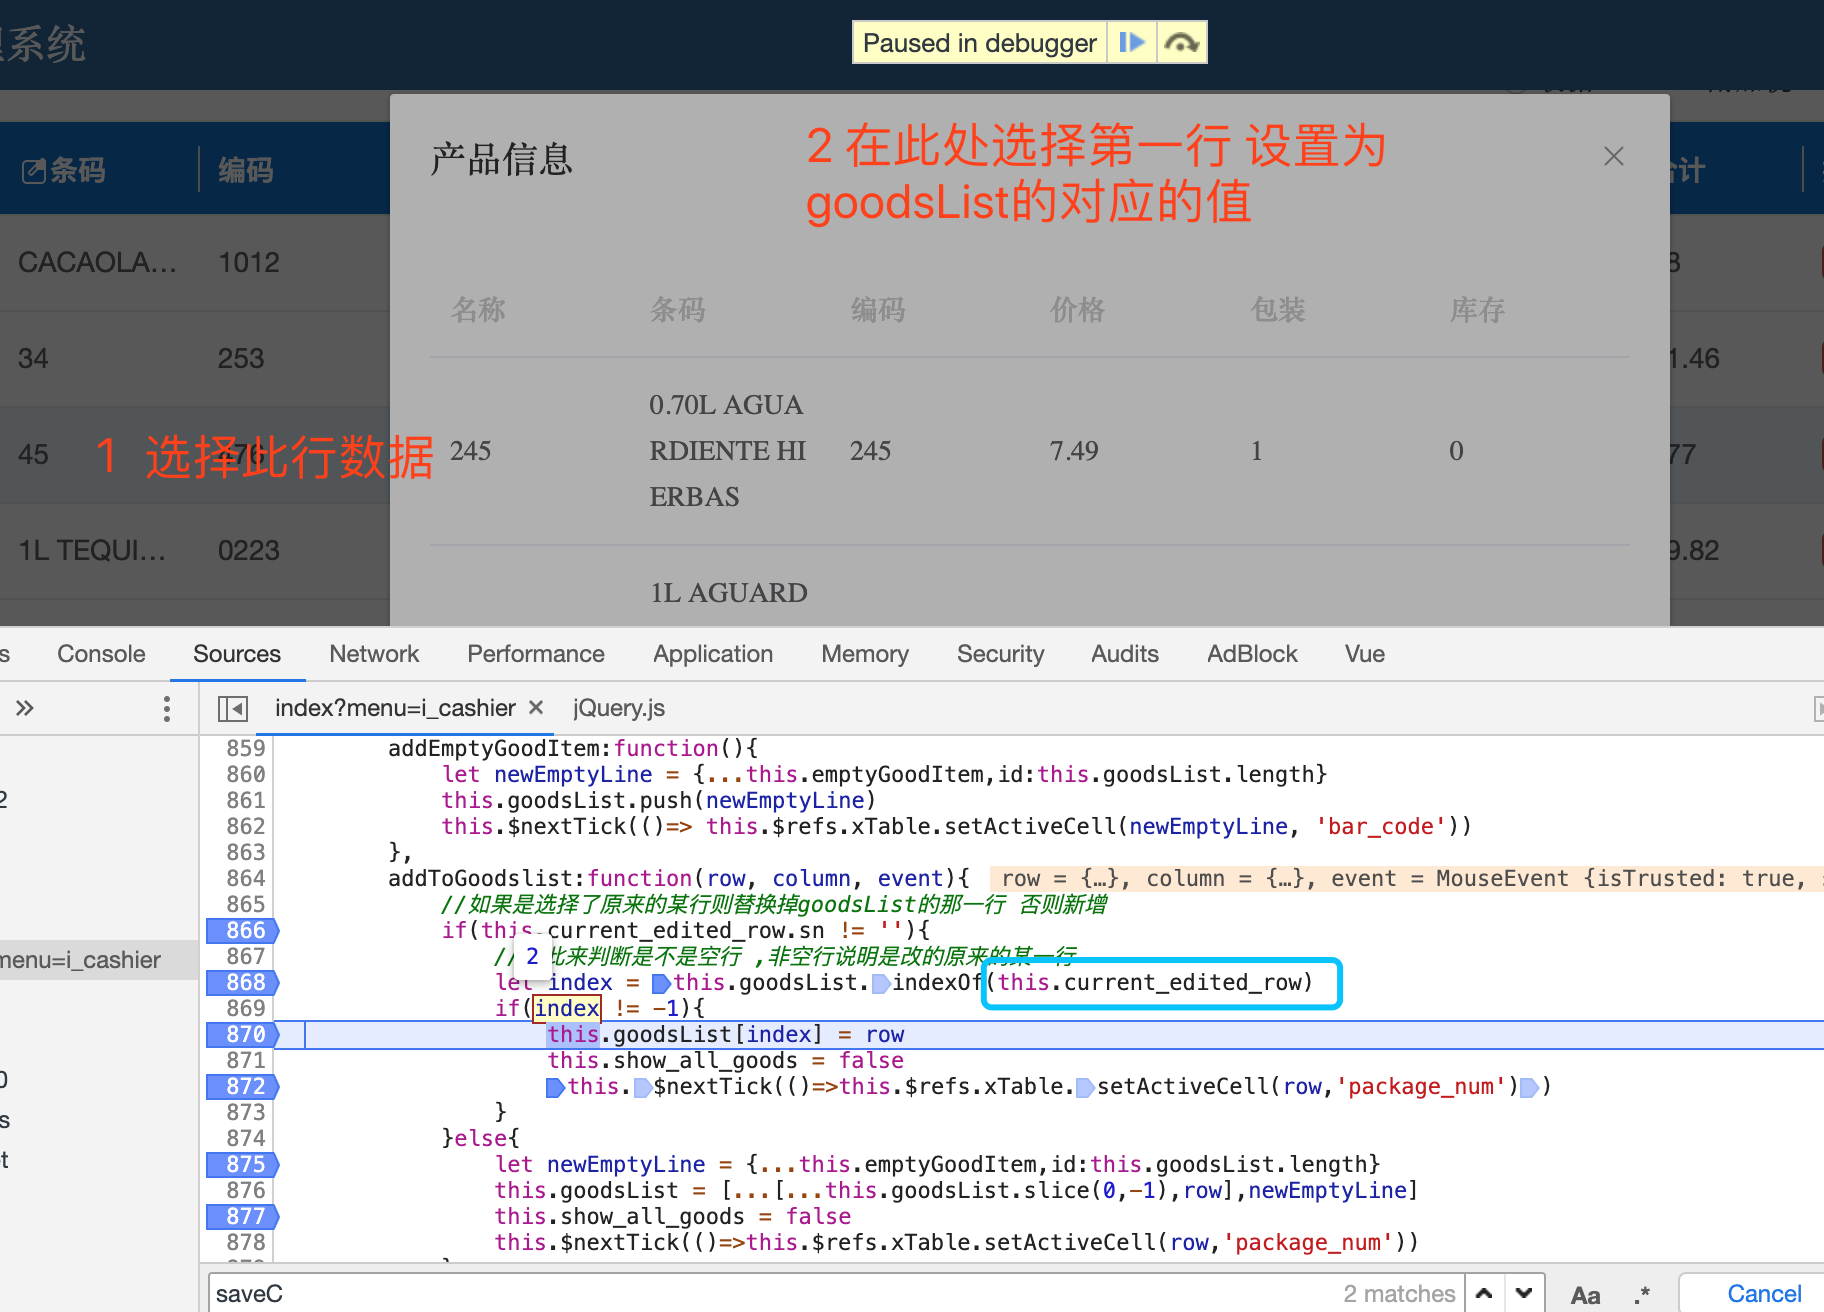This screenshot has width=1824, height=1312.
Task: Open the Performance panel
Action: 536,654
